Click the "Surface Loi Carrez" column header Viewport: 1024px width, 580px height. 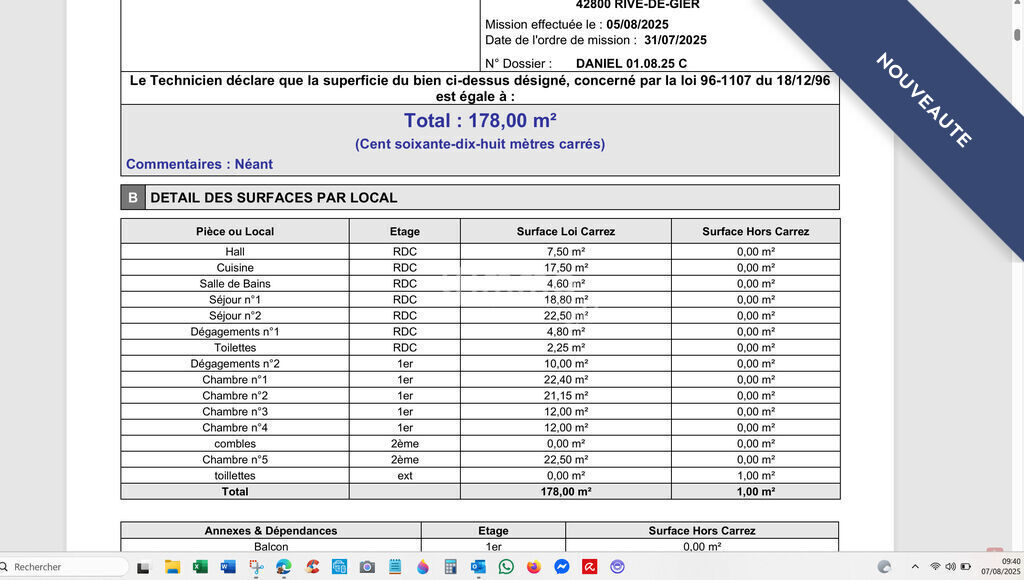[x=566, y=231]
